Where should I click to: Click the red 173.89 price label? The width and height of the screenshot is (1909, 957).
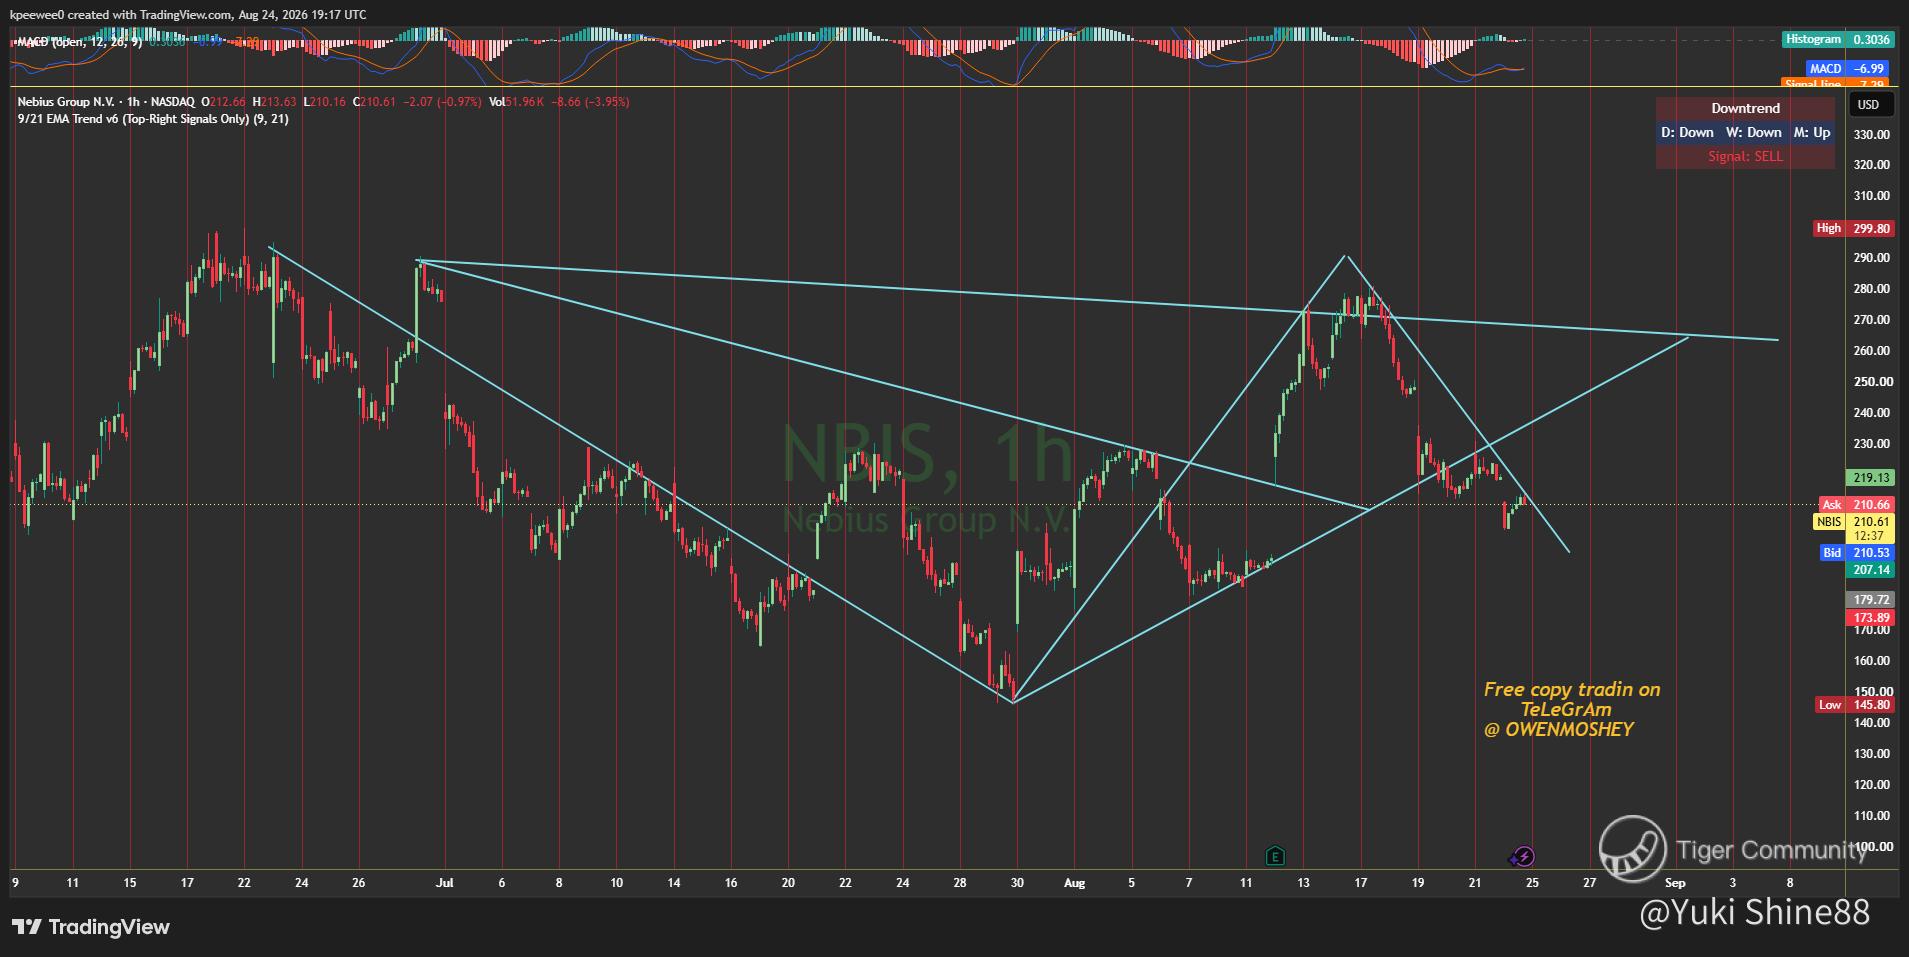(1870, 618)
